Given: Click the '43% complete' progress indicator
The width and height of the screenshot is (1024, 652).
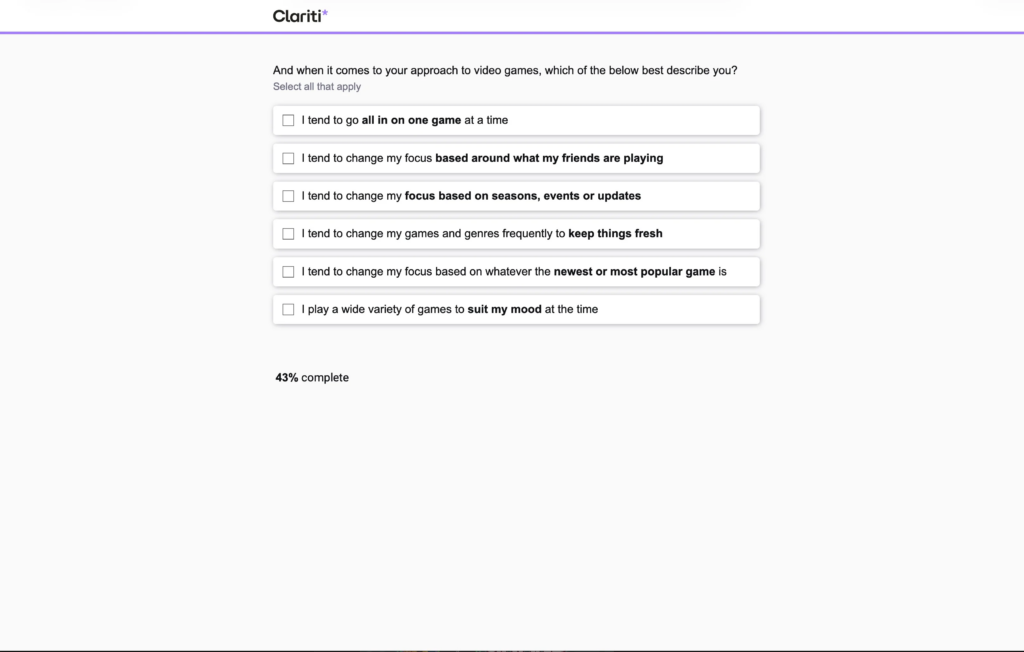Looking at the screenshot, I should (x=312, y=378).
